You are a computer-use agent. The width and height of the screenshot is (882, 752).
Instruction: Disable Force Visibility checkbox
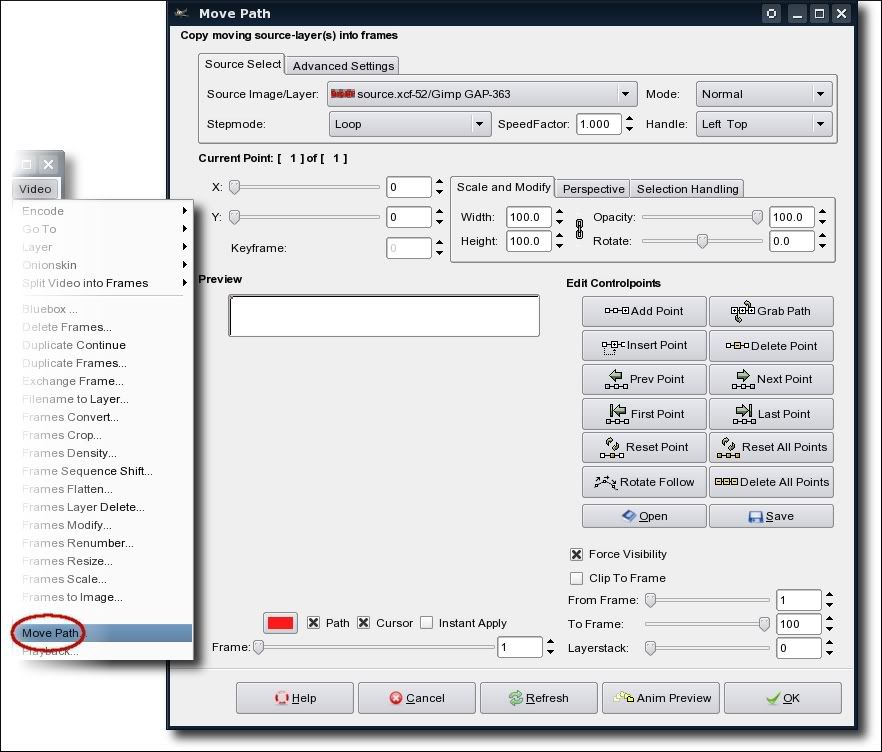(577, 555)
